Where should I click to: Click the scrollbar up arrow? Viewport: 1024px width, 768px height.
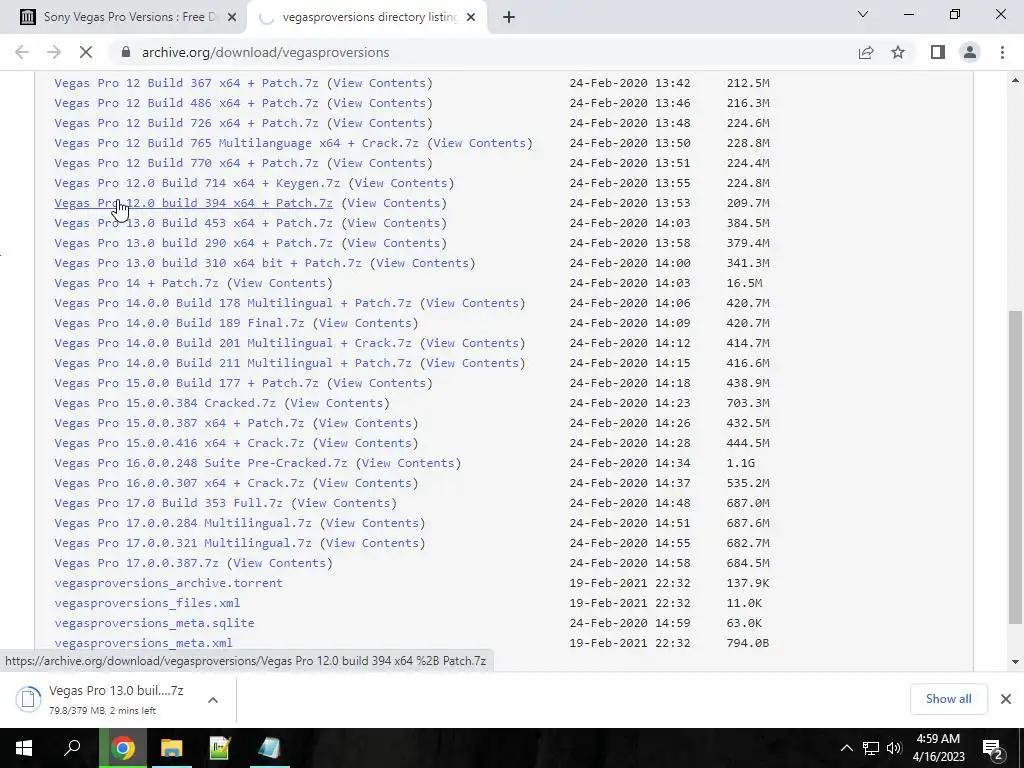(x=1015, y=80)
